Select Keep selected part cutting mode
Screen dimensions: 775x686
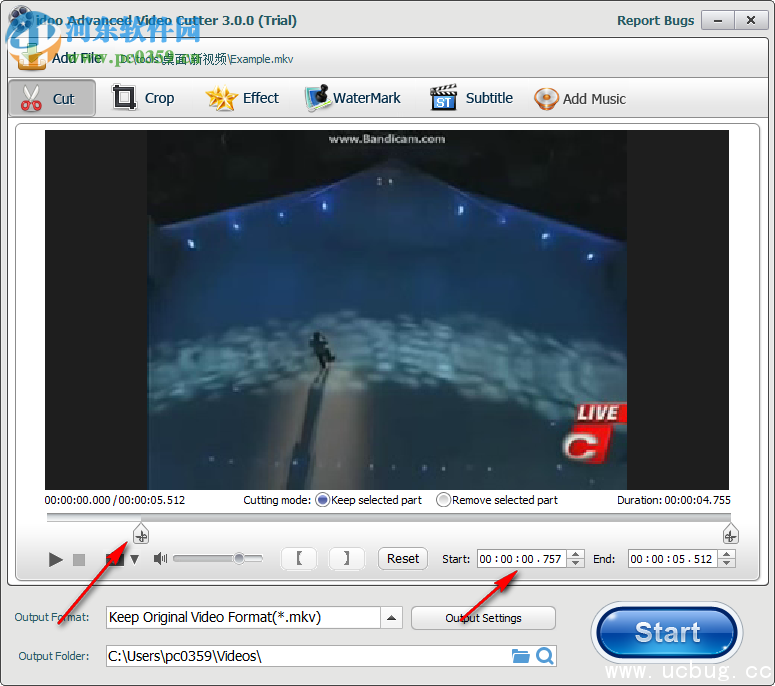(x=323, y=500)
